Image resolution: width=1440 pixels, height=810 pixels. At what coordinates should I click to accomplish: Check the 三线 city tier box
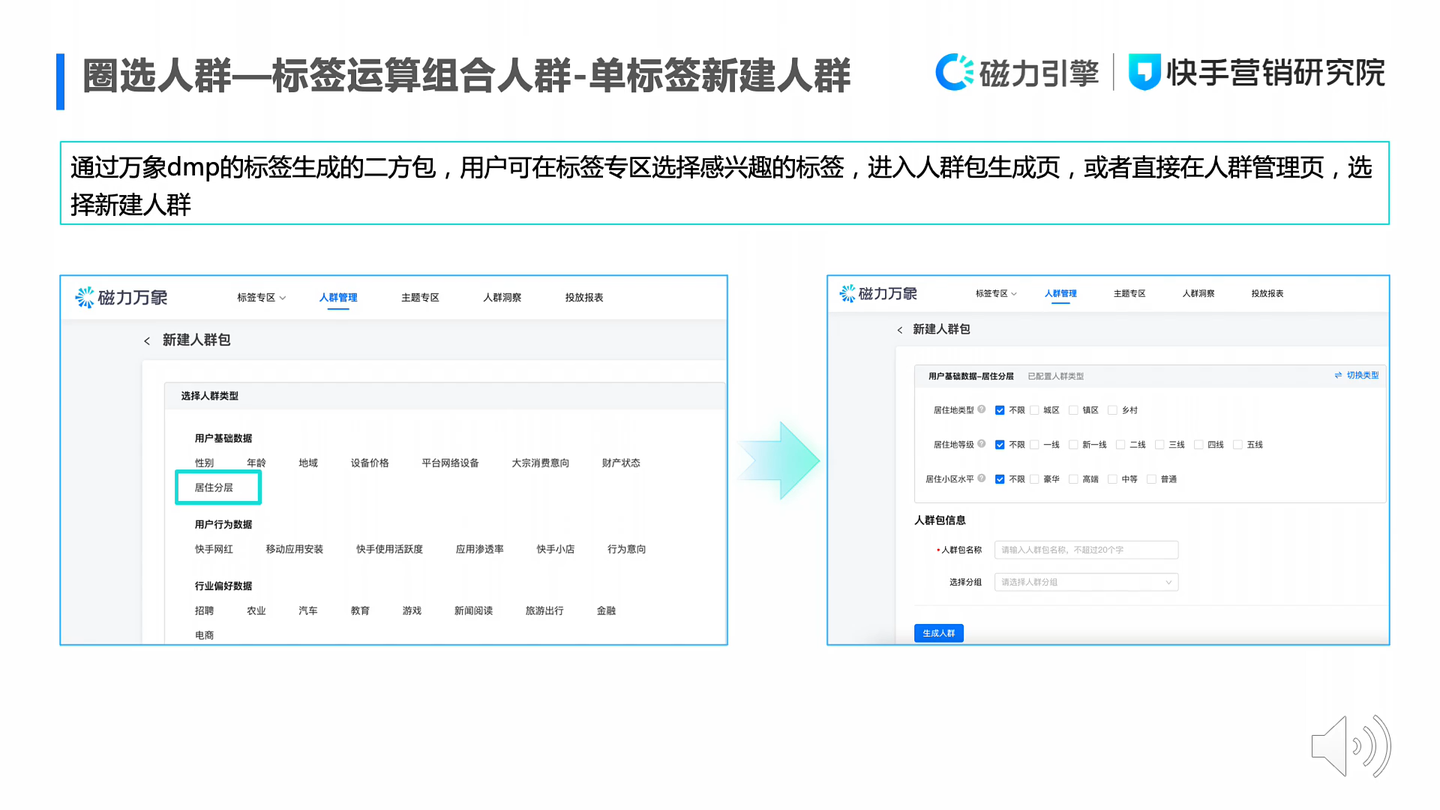[1160, 444]
